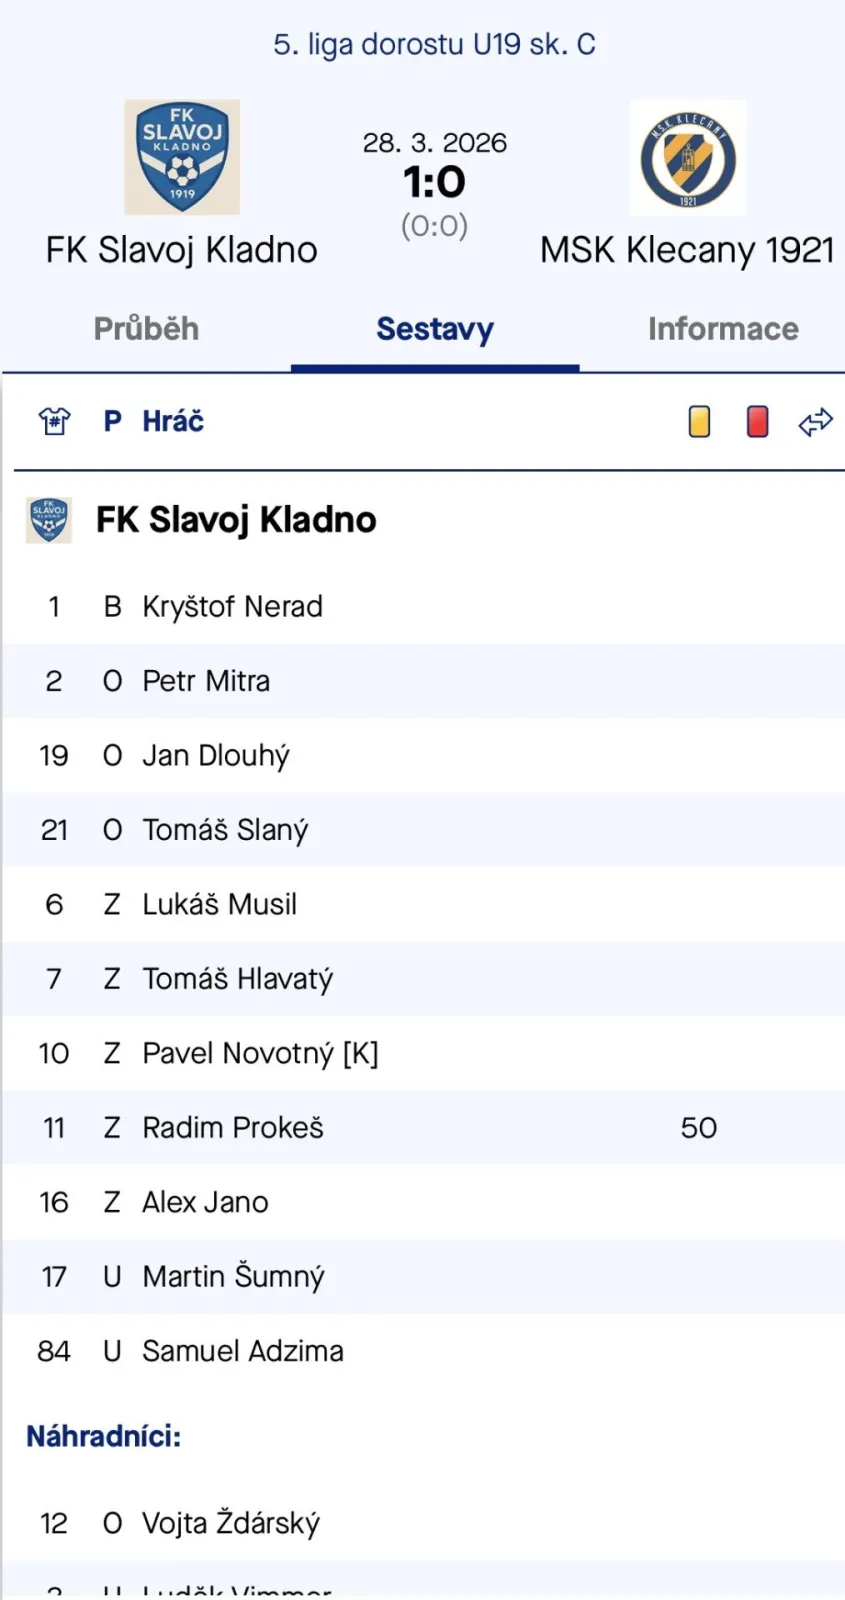Open the Informace tab

723,329
